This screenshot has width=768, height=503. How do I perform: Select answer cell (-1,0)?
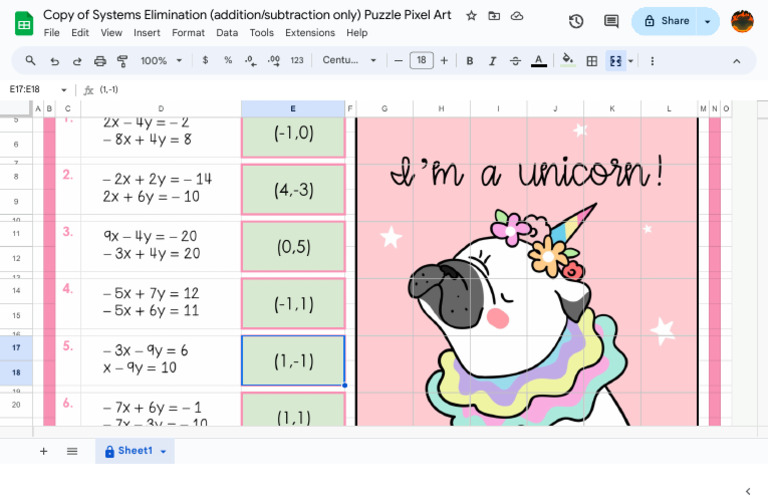(293, 137)
